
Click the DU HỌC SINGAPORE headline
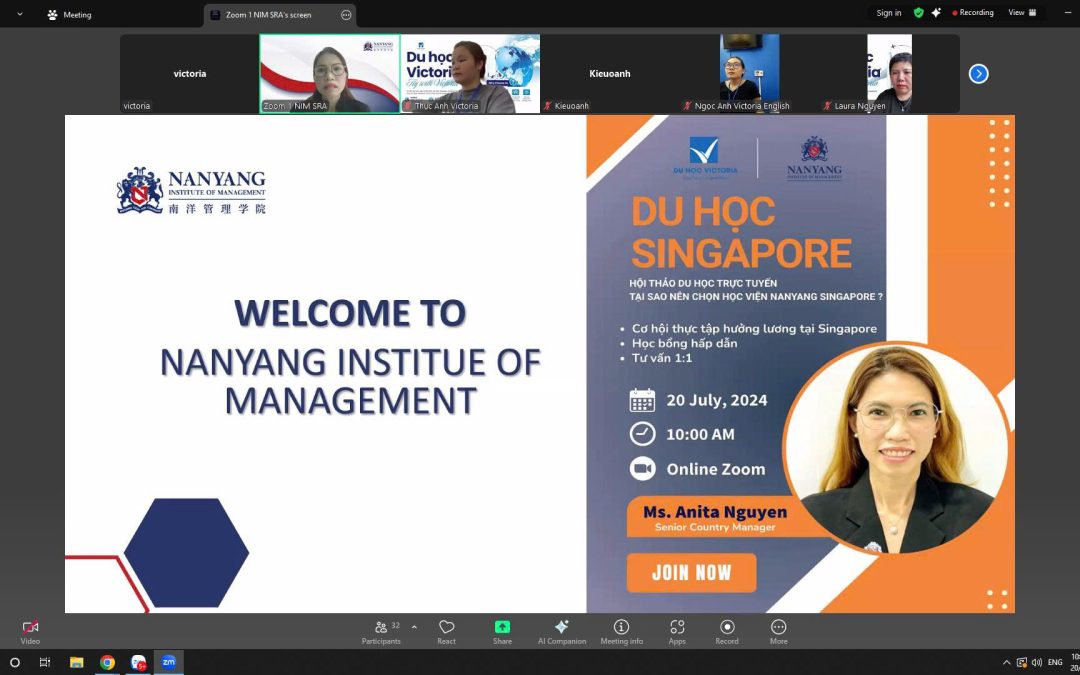point(741,232)
